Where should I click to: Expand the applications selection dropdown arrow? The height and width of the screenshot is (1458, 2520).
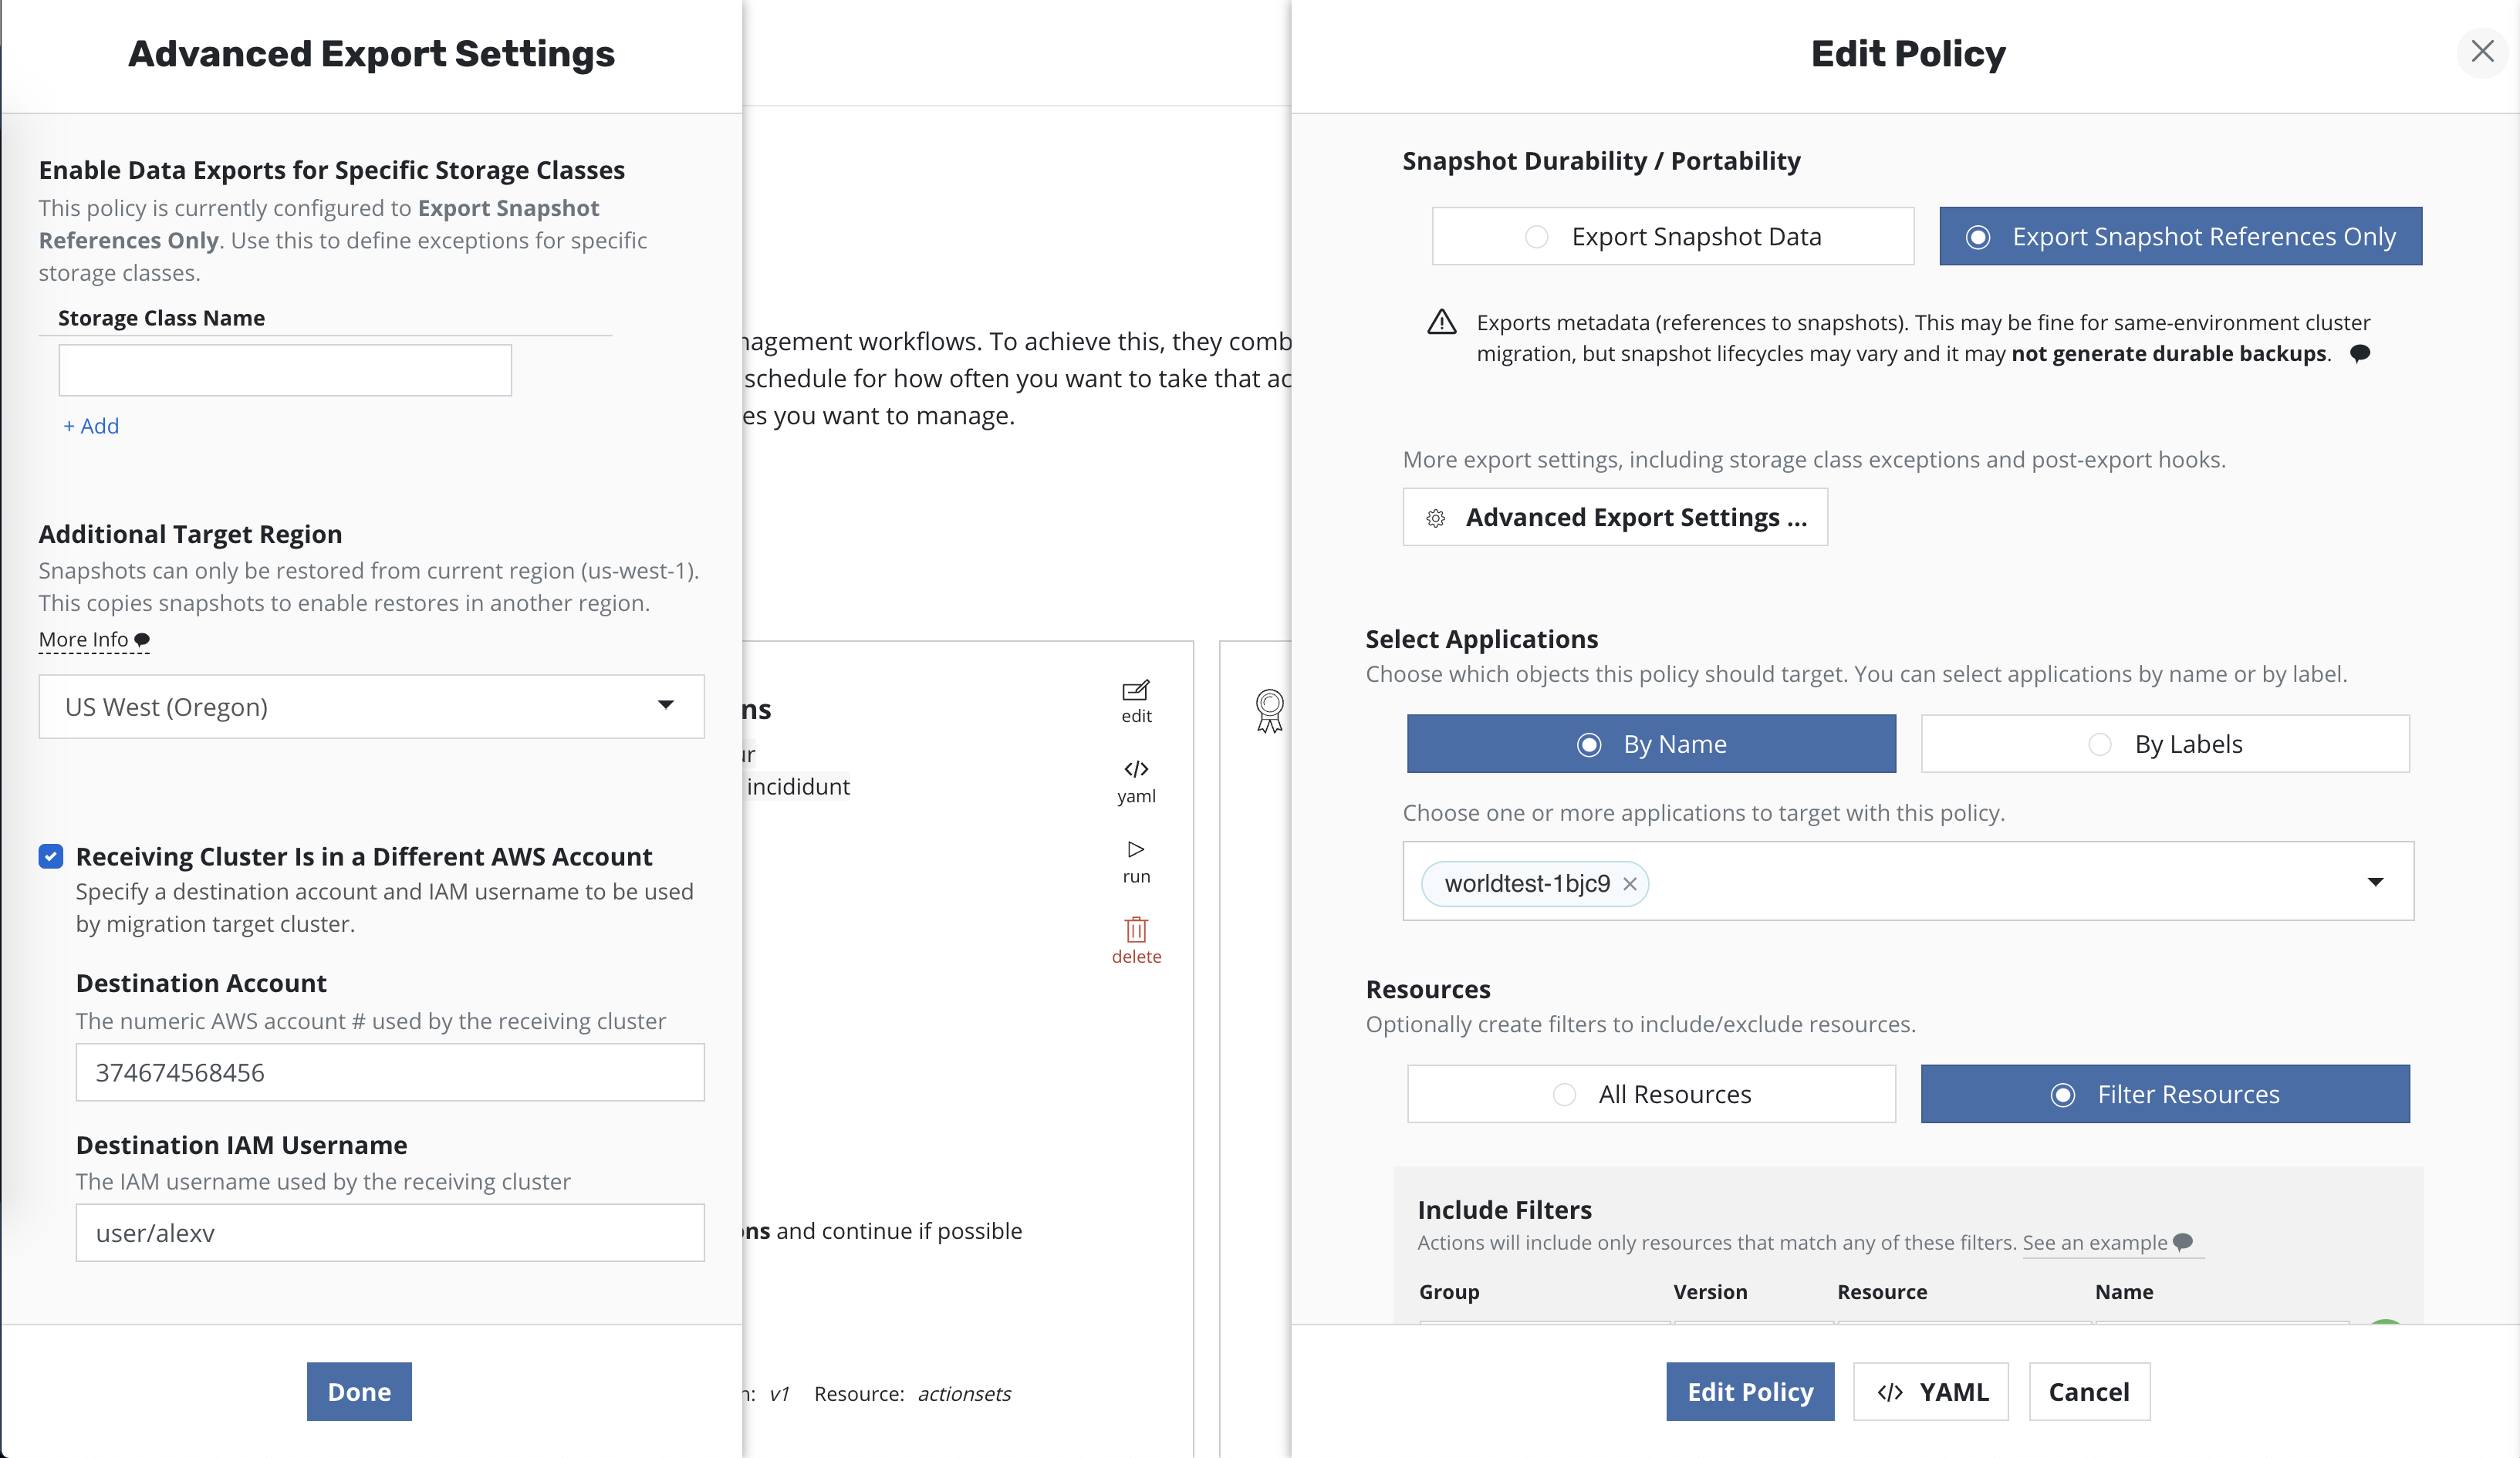click(2375, 882)
